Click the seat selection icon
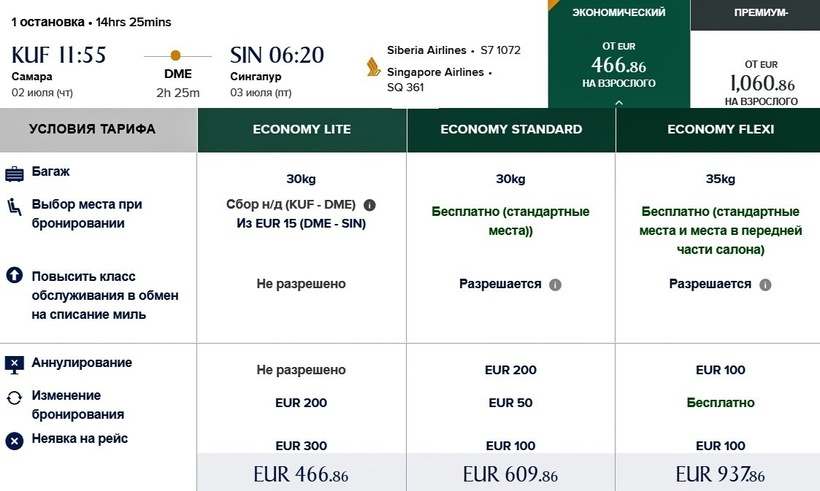 [x=15, y=207]
